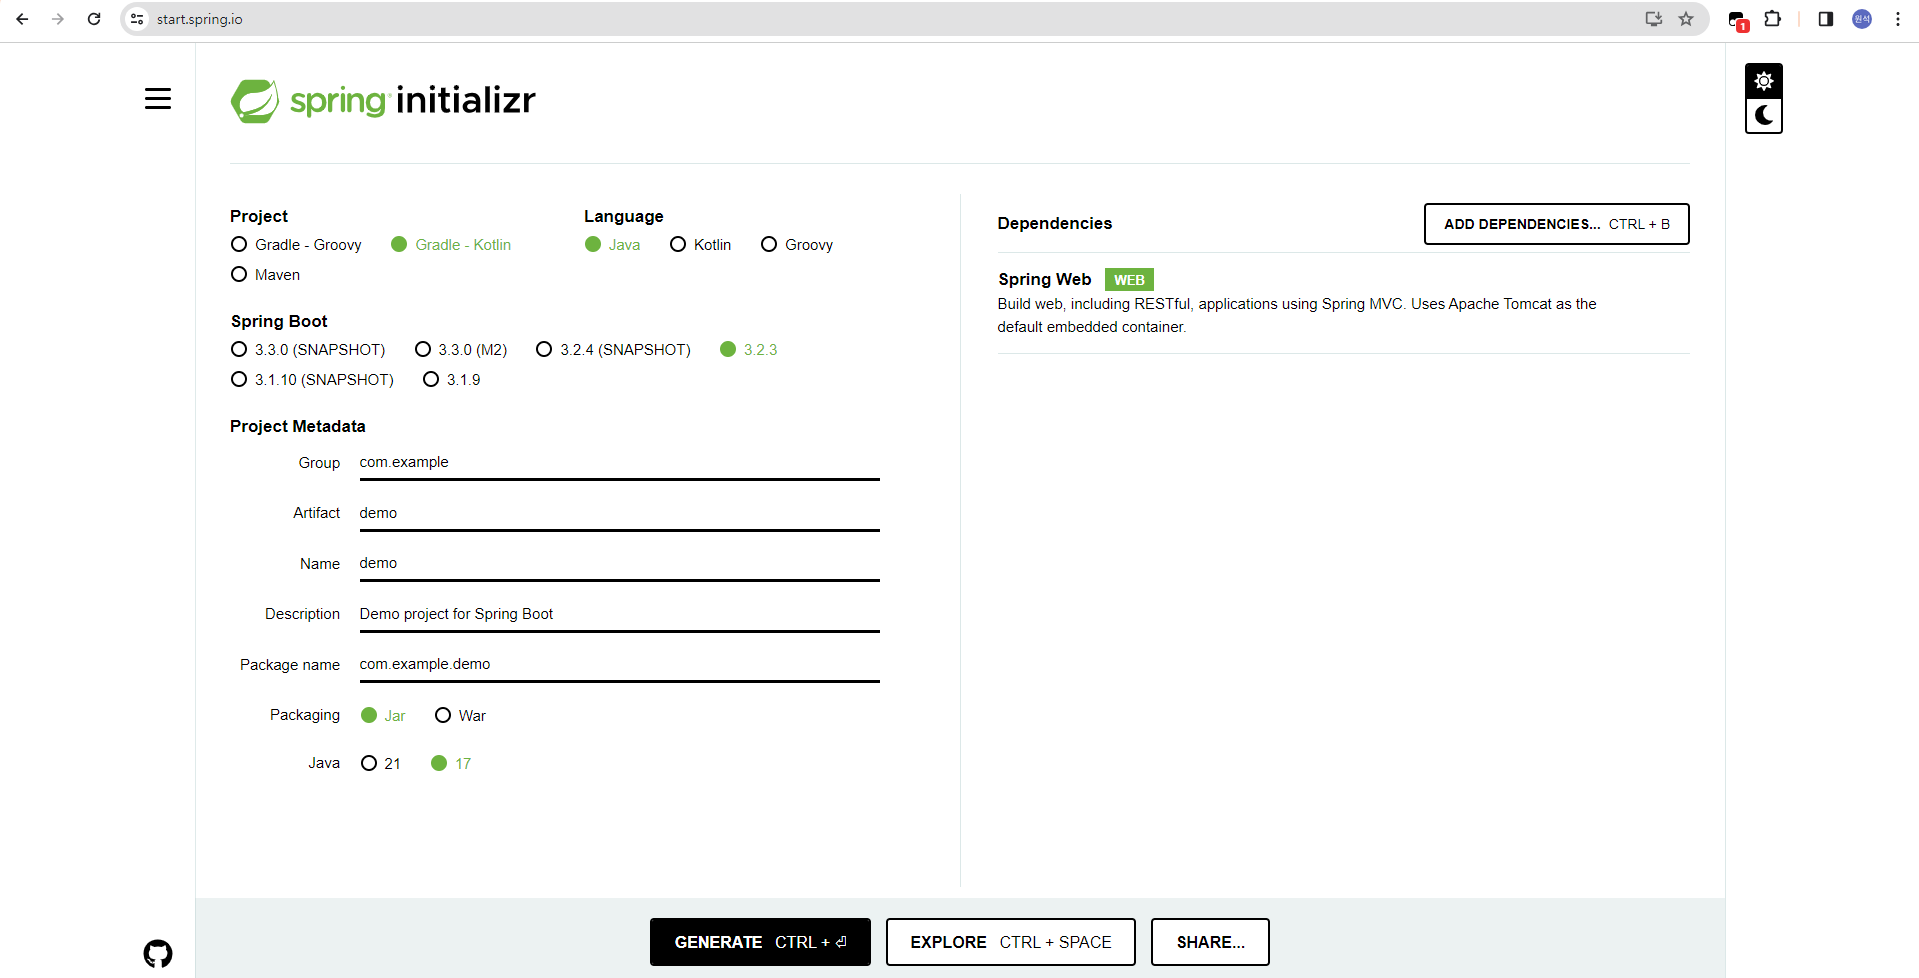Screen dimensions: 1919x978
Task: Click the install app icon in address bar
Action: (x=1654, y=19)
